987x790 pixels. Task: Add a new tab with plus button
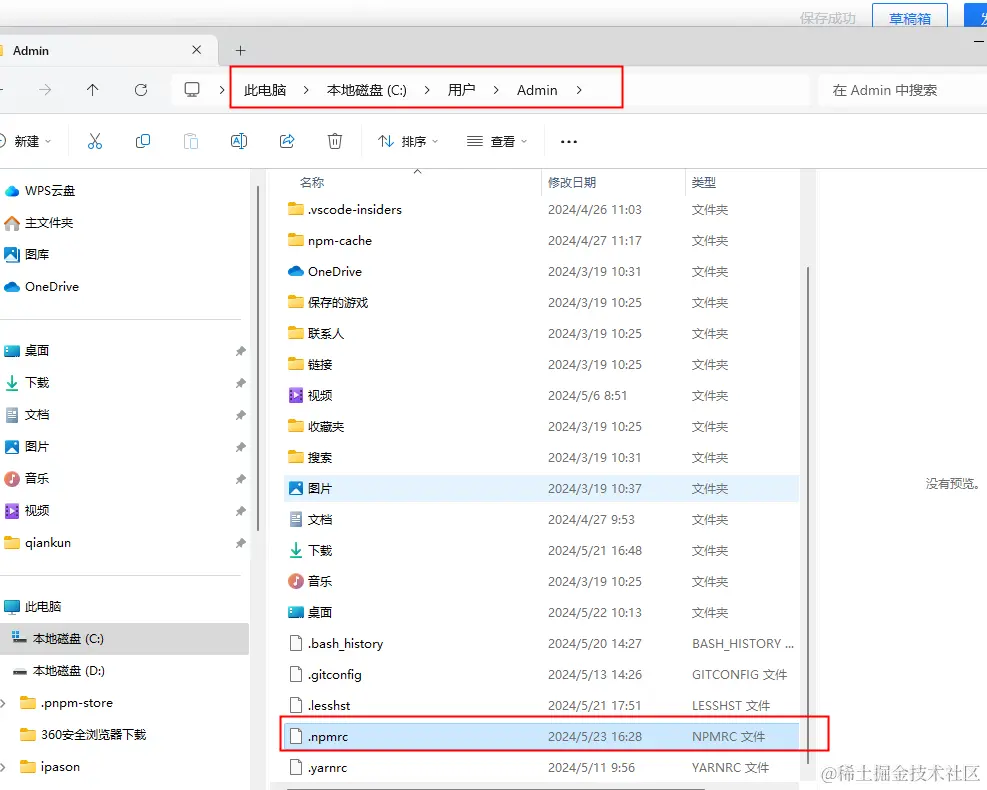click(x=240, y=50)
